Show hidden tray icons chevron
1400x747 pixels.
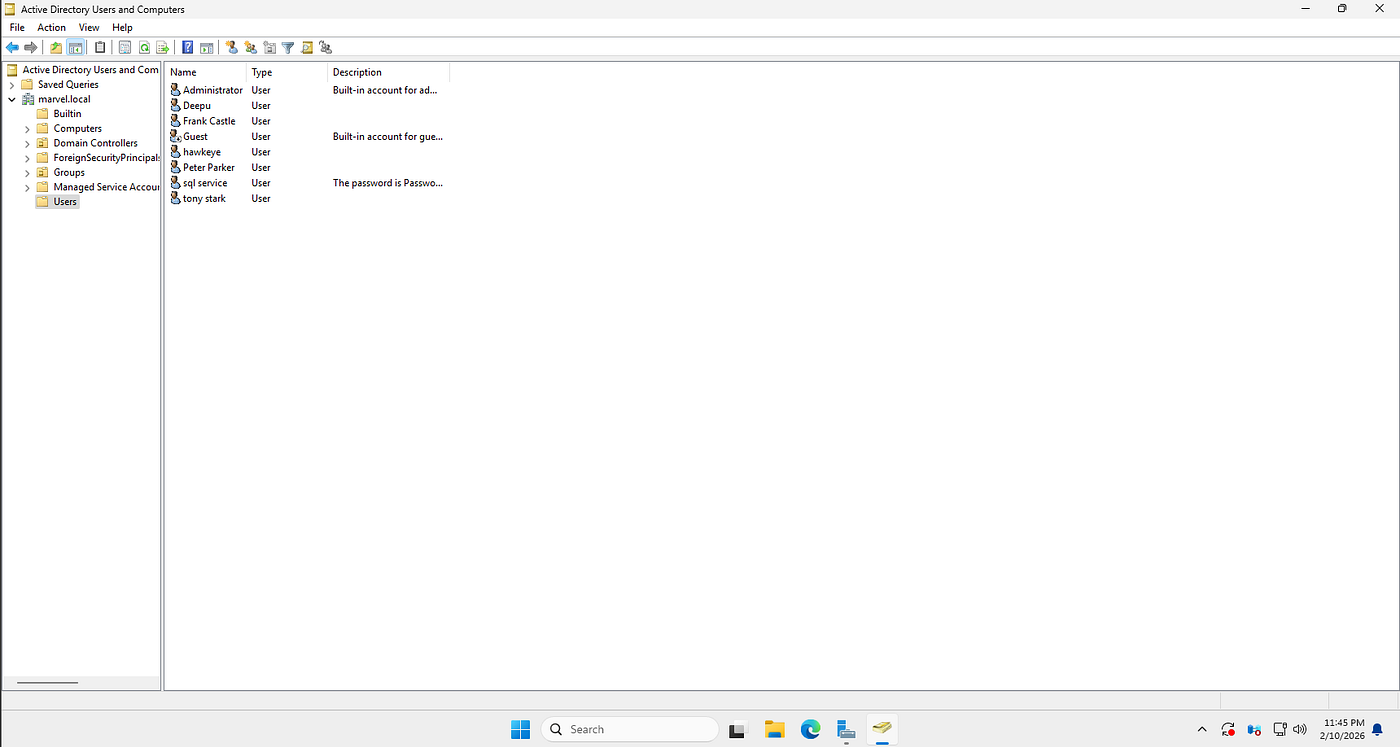click(x=1202, y=729)
